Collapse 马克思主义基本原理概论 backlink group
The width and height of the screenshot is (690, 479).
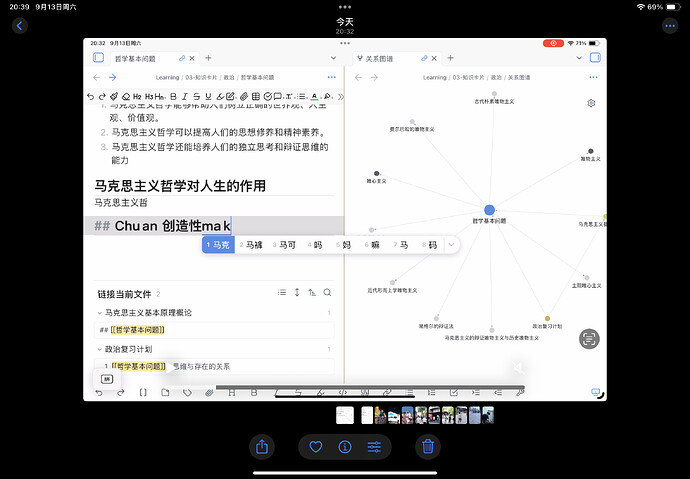tap(100, 313)
